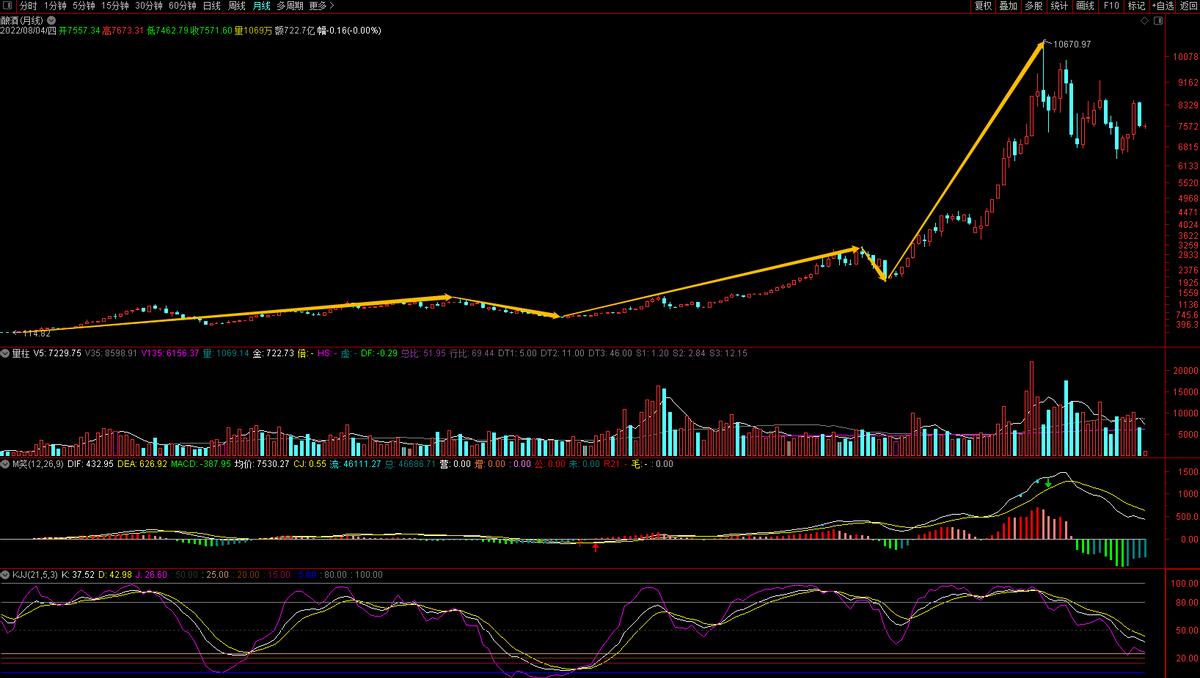Click the 复权 adjustment button
Image resolution: width=1200 pixels, height=678 pixels.
982,6
